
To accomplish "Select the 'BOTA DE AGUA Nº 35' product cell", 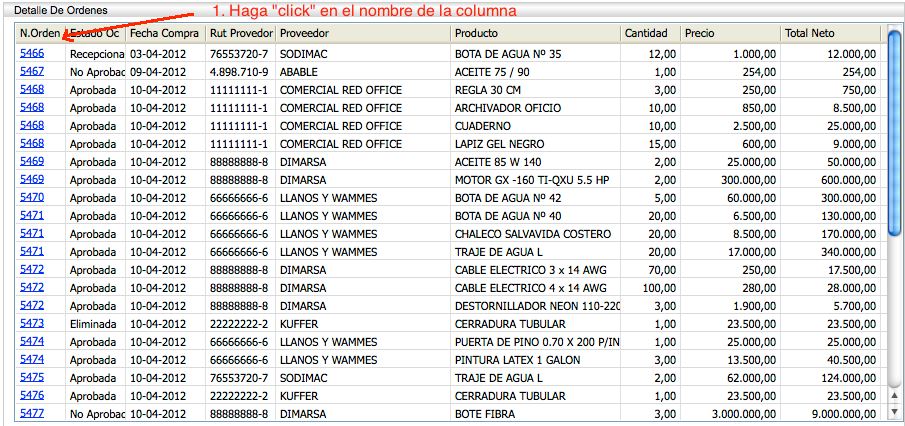I will tap(536, 54).
